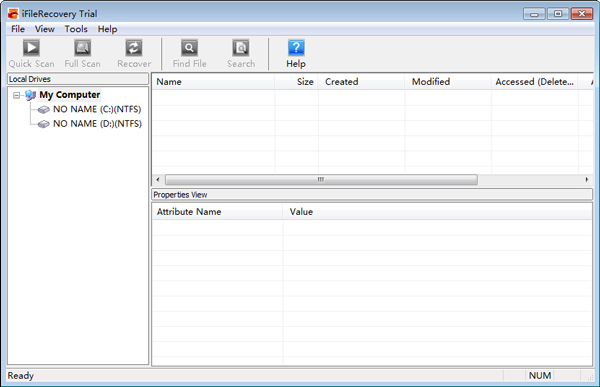Open the File menu
The image size is (600, 387).
pyautogui.click(x=18, y=29)
